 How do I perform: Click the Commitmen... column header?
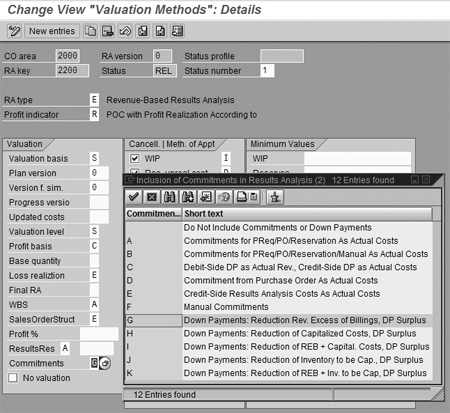(153, 214)
